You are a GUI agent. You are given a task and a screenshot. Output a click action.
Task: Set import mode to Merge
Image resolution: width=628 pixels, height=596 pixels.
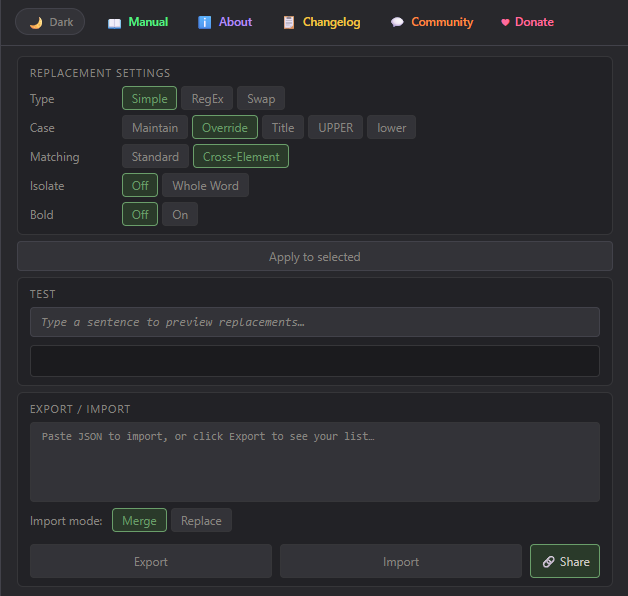coord(139,520)
